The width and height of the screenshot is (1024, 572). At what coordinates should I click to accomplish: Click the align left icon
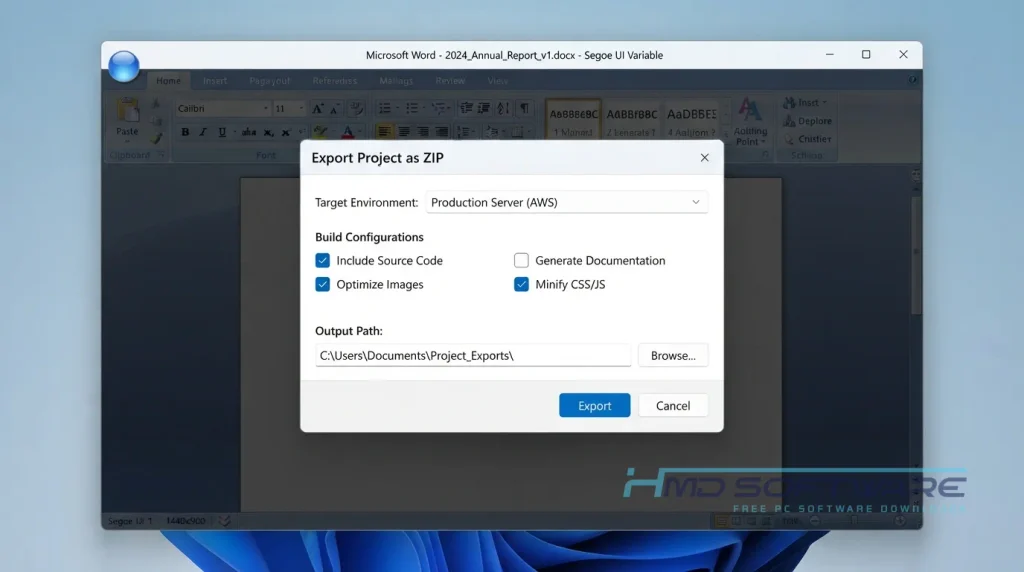pyautogui.click(x=384, y=132)
